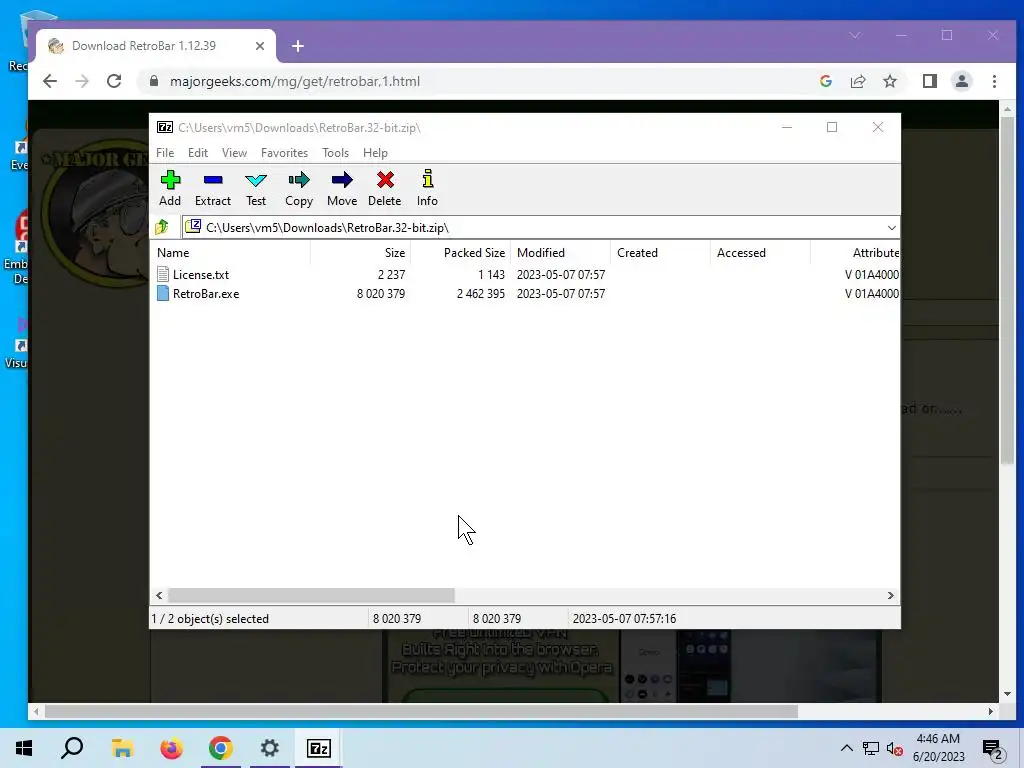This screenshot has width=1024, height=768.
Task: Click Chrome address bar URL
Action: click(x=295, y=82)
